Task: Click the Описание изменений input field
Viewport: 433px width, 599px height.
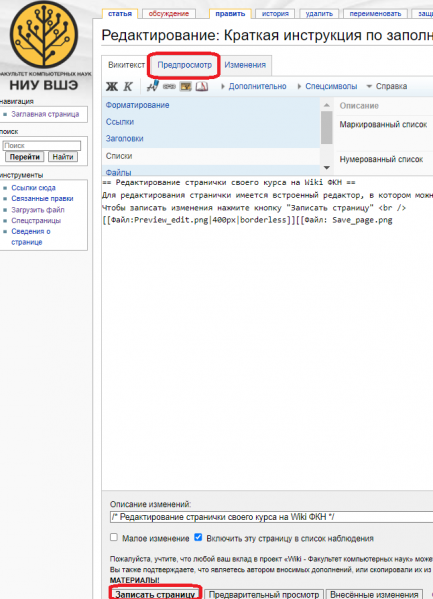Action: (x=271, y=517)
